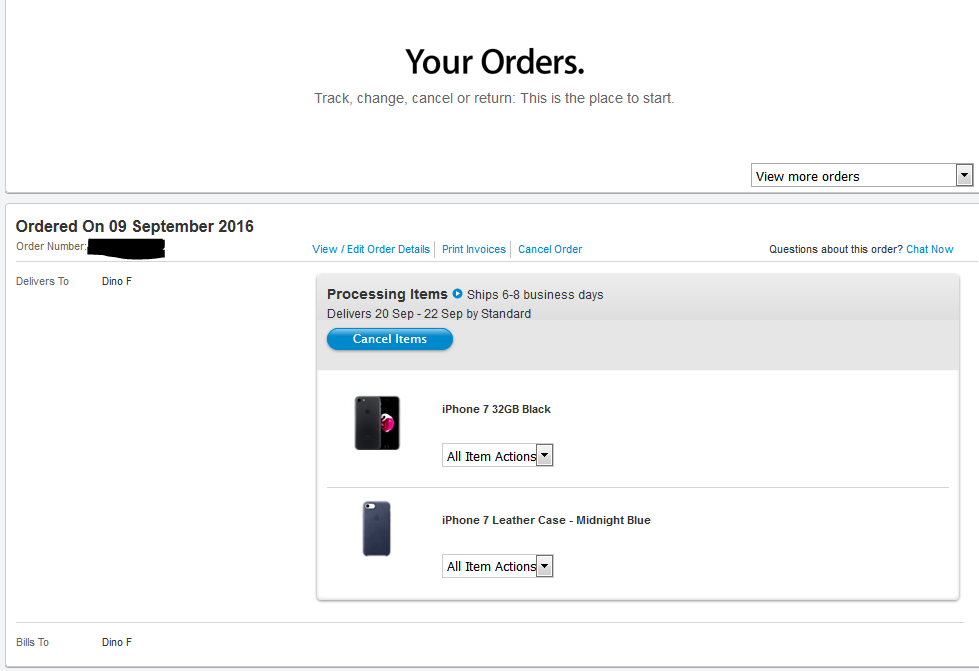979x671 pixels.
Task: Click the Bills To name Dino F
Action: 117,642
